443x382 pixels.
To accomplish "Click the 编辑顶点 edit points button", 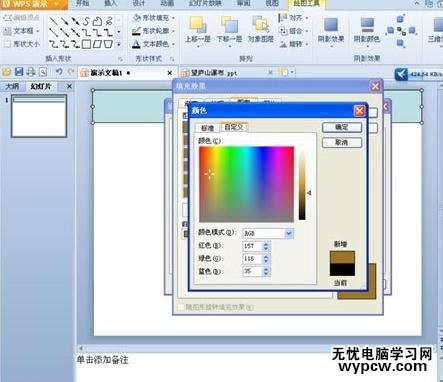I will tap(21, 18).
